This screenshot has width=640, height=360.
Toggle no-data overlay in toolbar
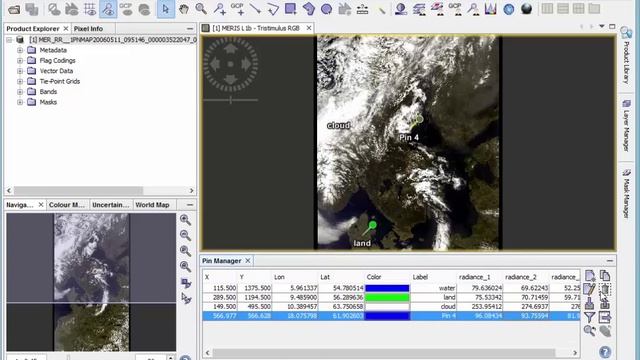(54, 9)
